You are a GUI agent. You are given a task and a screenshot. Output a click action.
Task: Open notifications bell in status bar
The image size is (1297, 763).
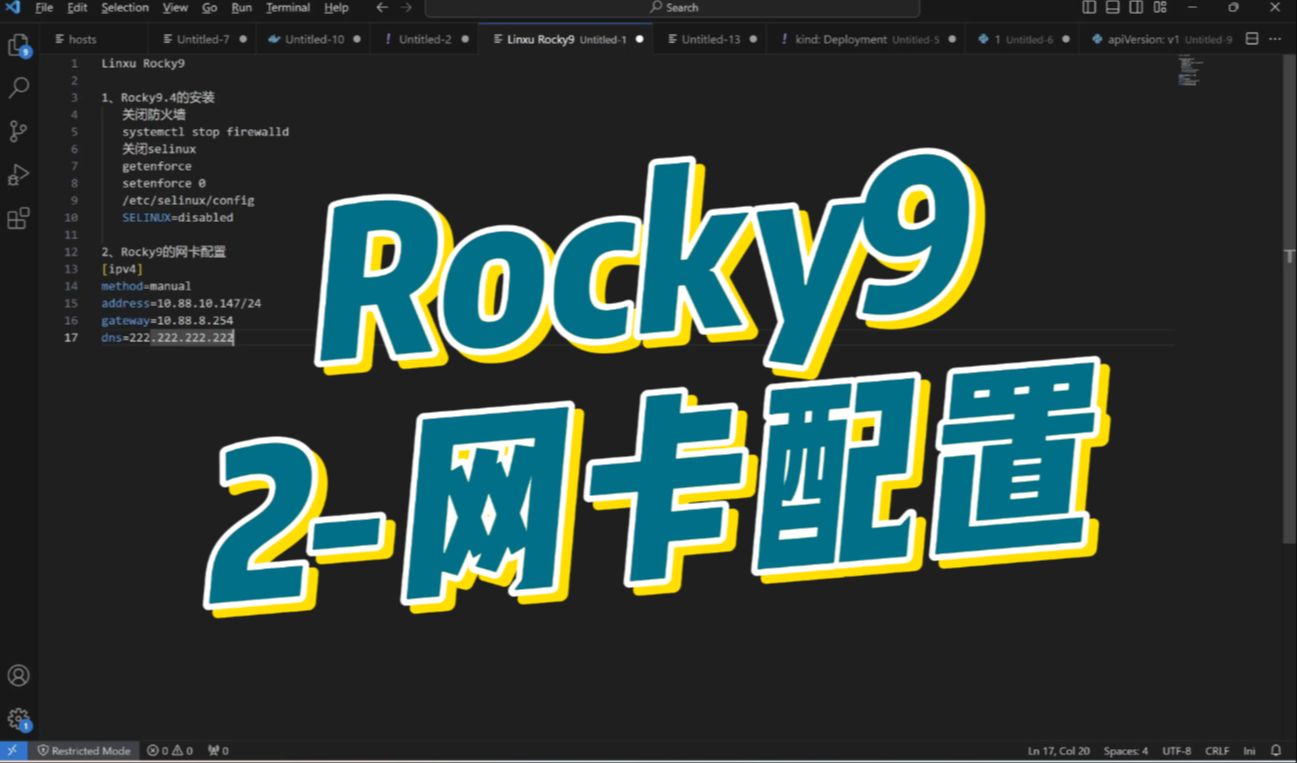tap(1276, 750)
